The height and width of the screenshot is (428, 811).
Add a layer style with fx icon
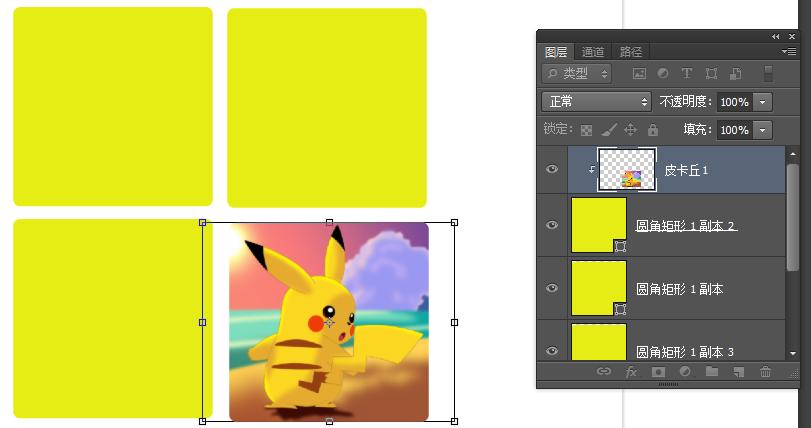630,372
